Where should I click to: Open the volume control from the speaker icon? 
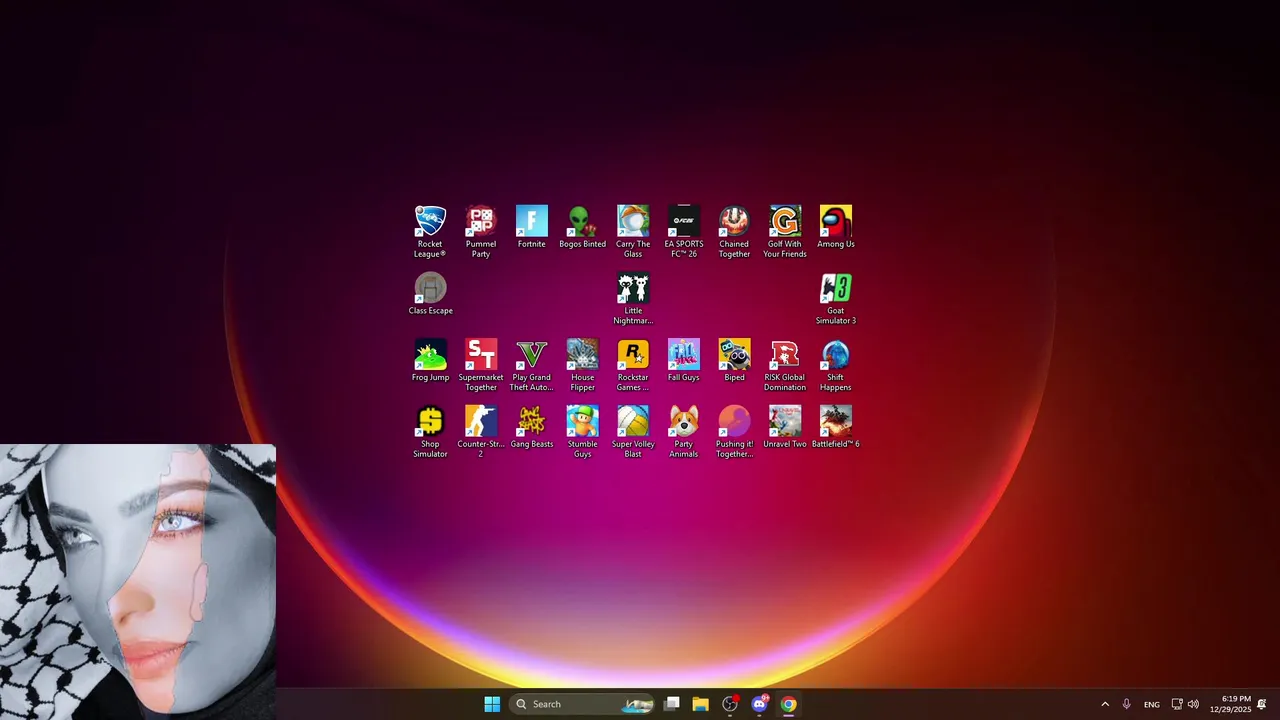click(x=1193, y=704)
